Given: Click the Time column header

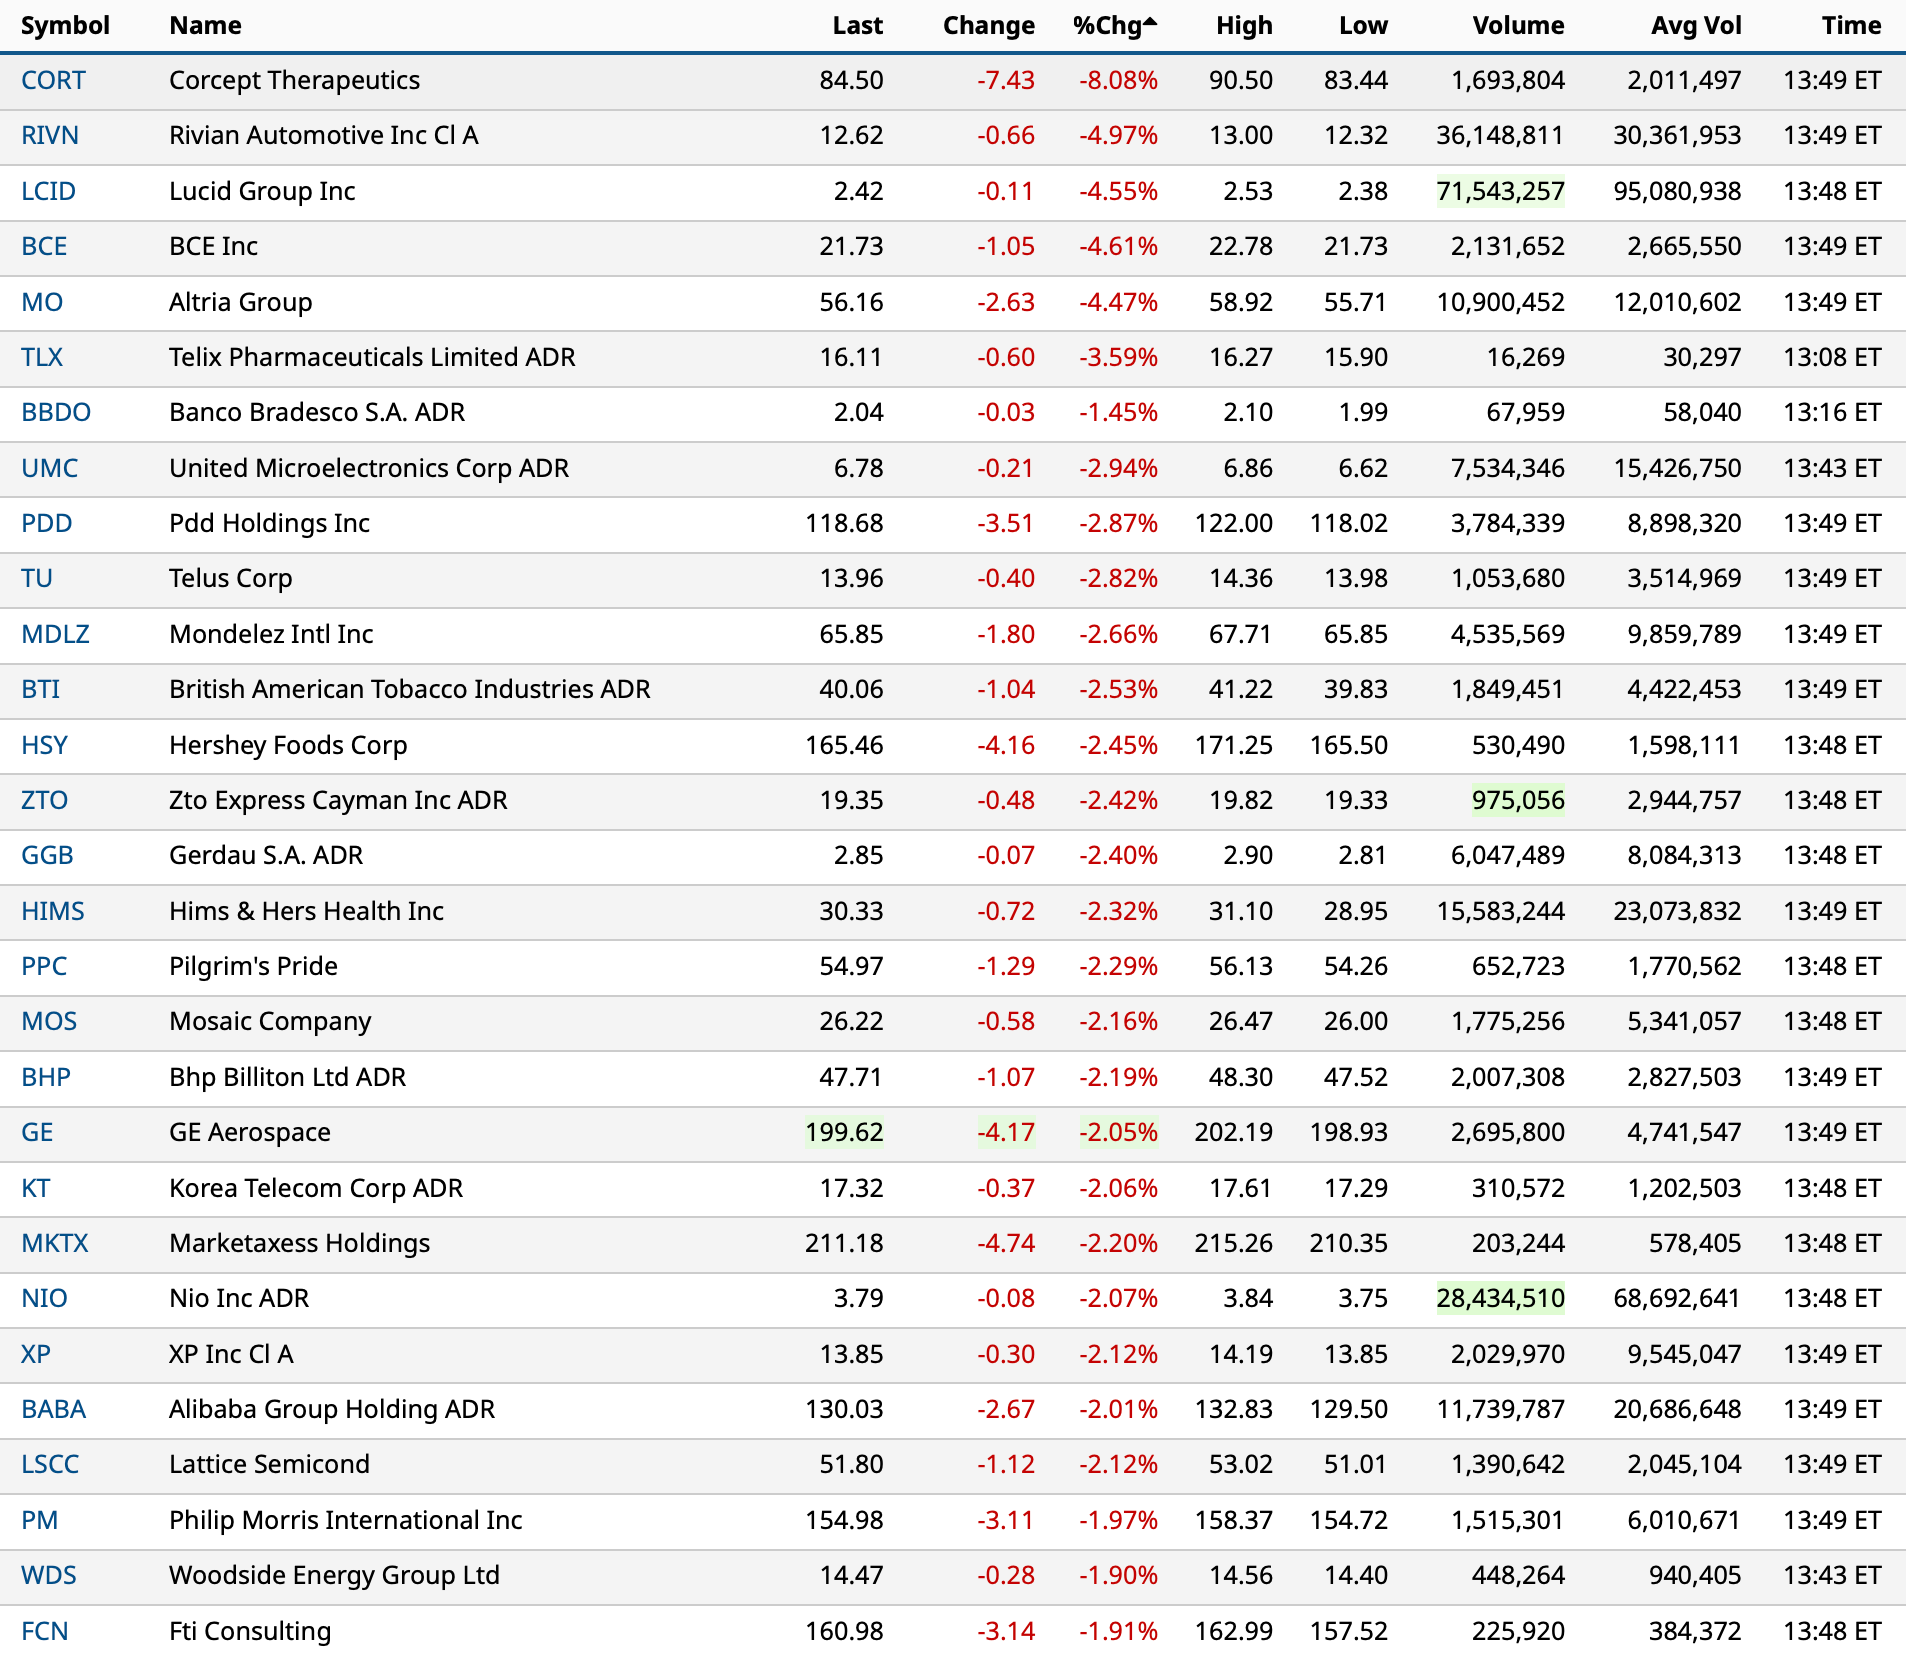Looking at the screenshot, I should coord(1850,26).
